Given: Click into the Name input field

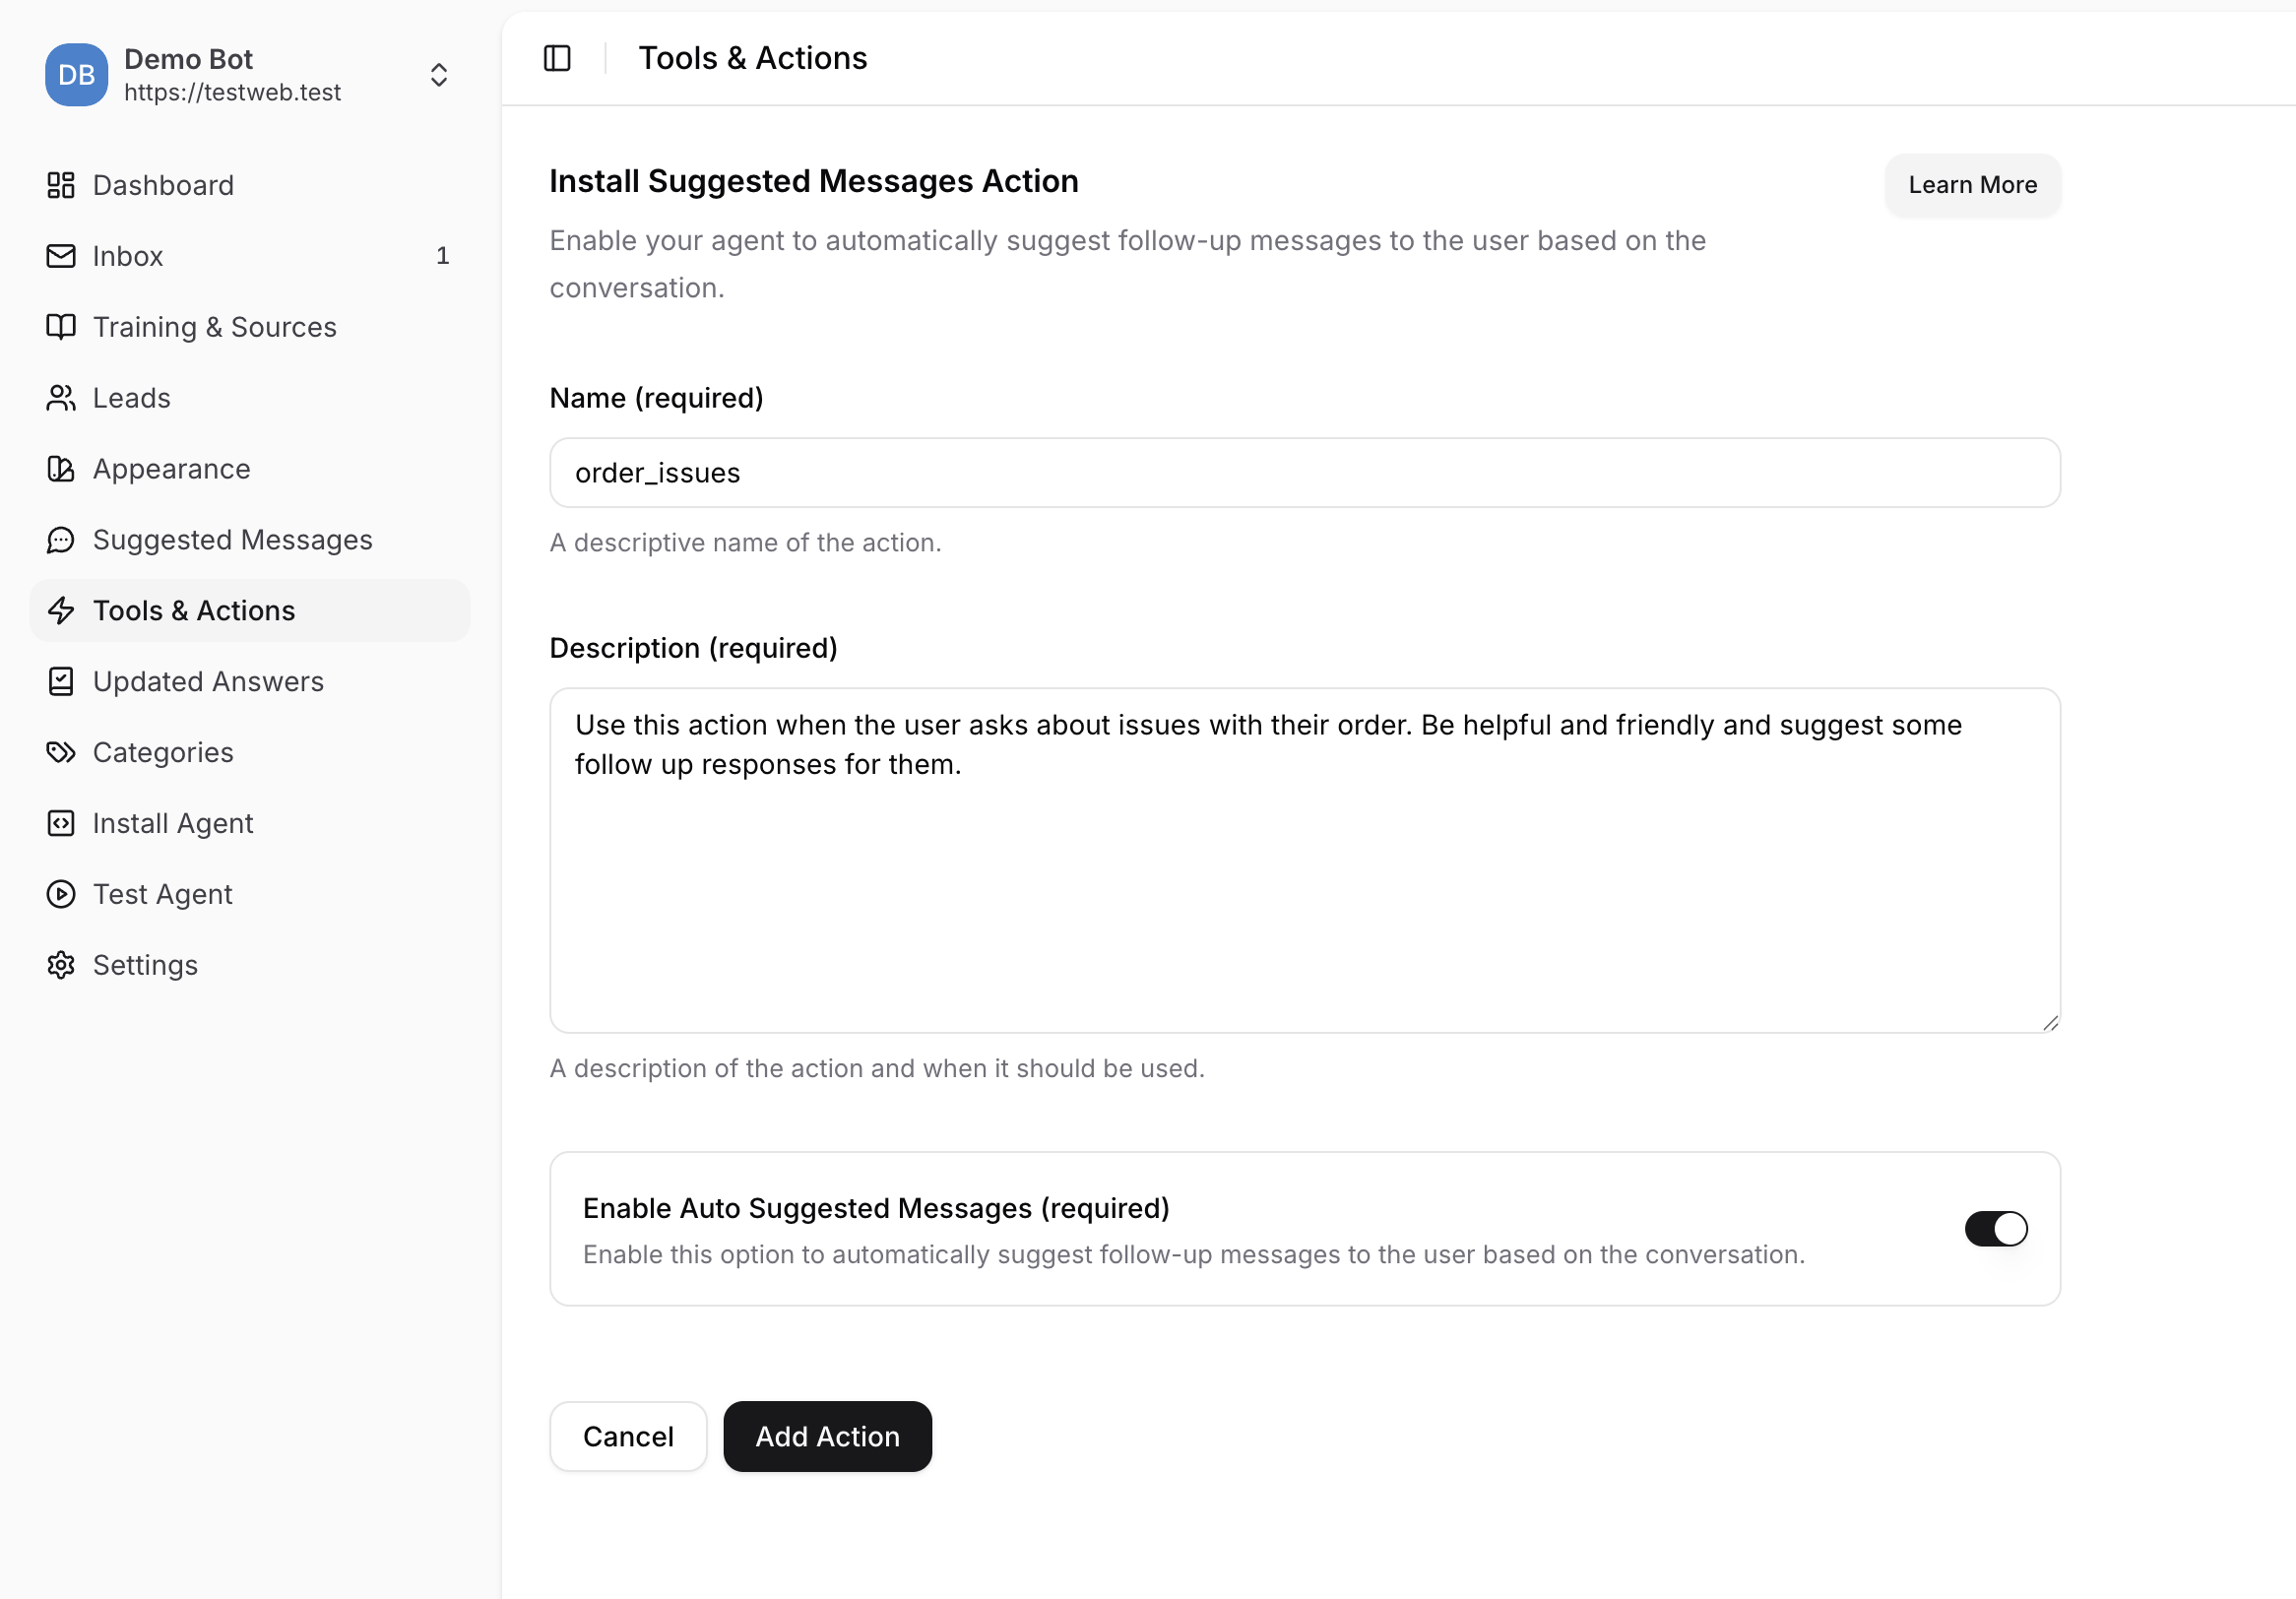Looking at the screenshot, I should tap(1303, 473).
